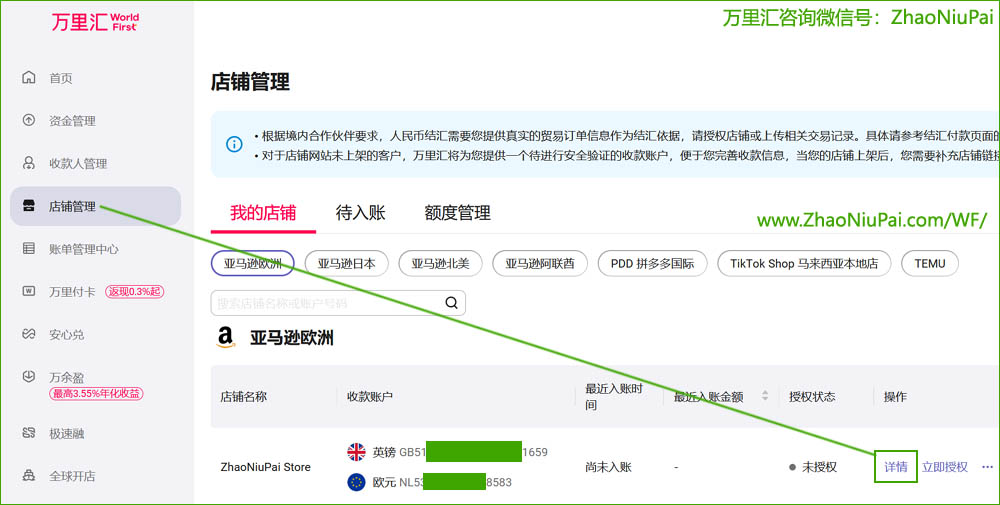Click the 万余盈 sidebar icon
Screen dimensions: 1000x505
29,376
